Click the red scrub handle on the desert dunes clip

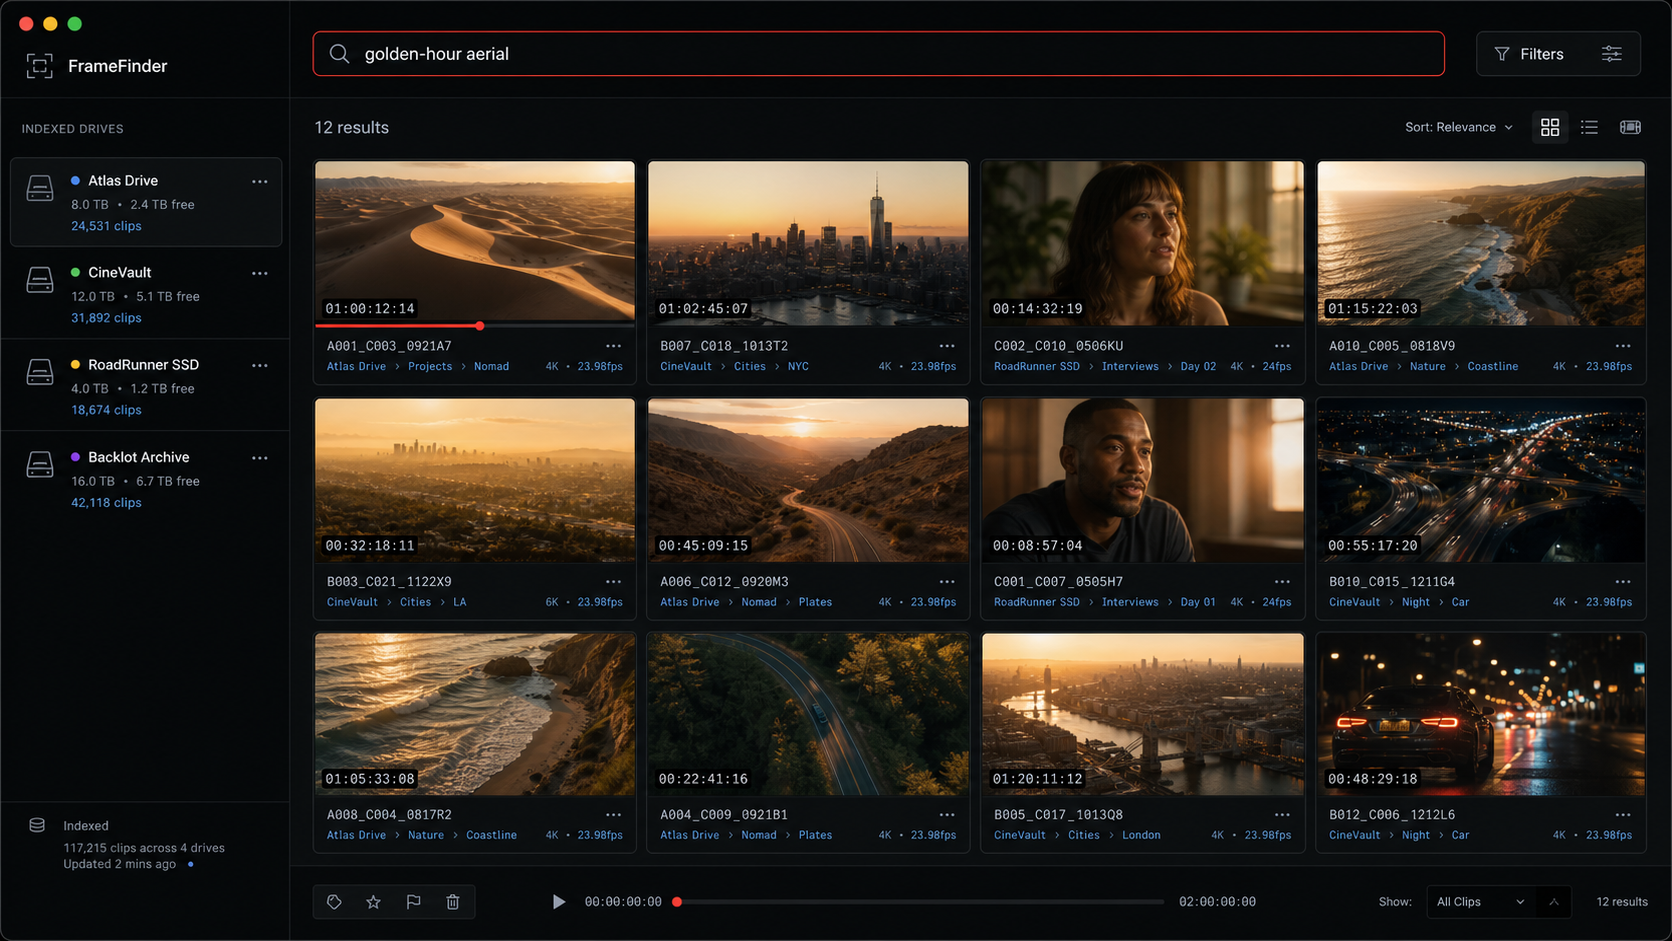coord(480,326)
